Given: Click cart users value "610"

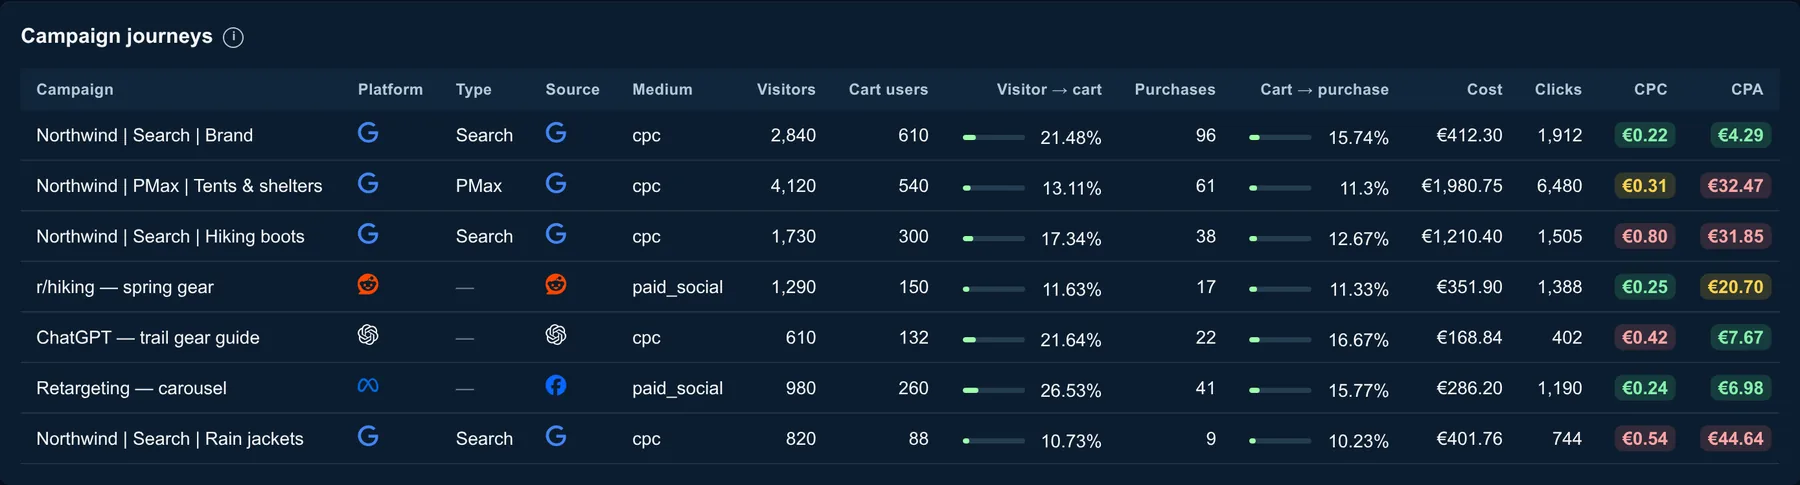Looking at the screenshot, I should 913,135.
